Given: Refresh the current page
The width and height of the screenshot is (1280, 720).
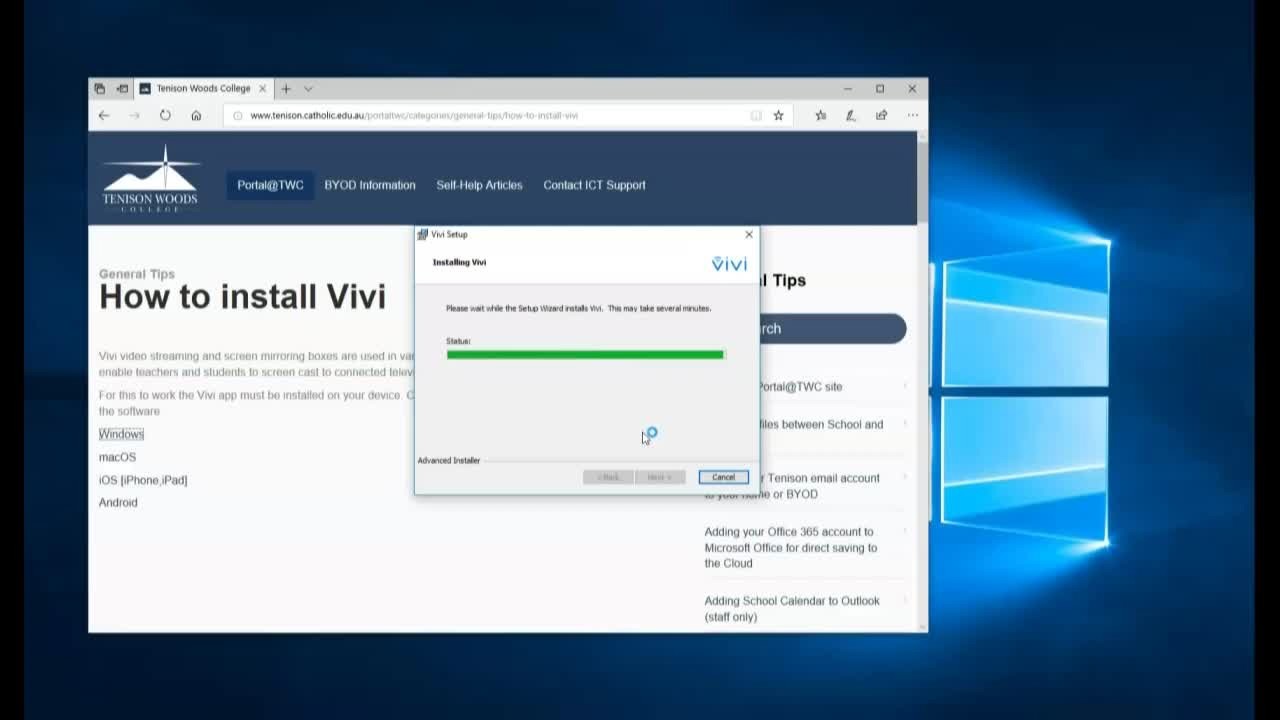Looking at the screenshot, I should tap(165, 115).
